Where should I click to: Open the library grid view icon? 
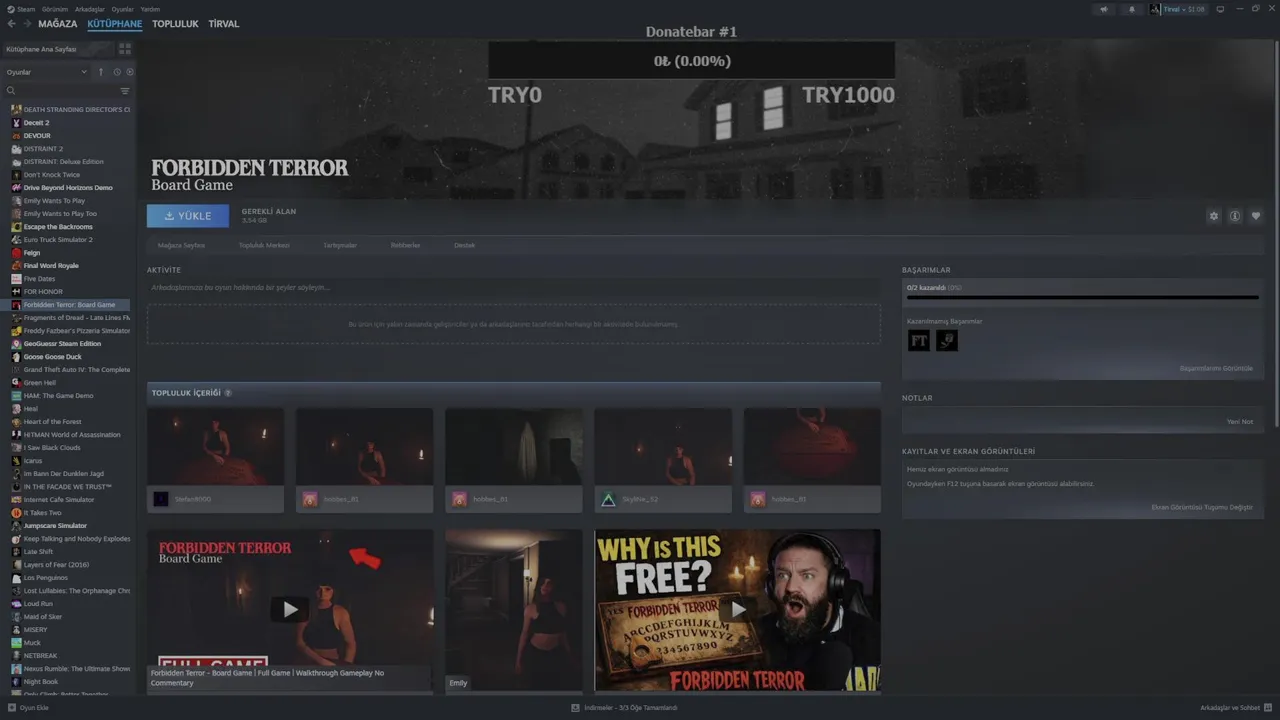(125, 48)
